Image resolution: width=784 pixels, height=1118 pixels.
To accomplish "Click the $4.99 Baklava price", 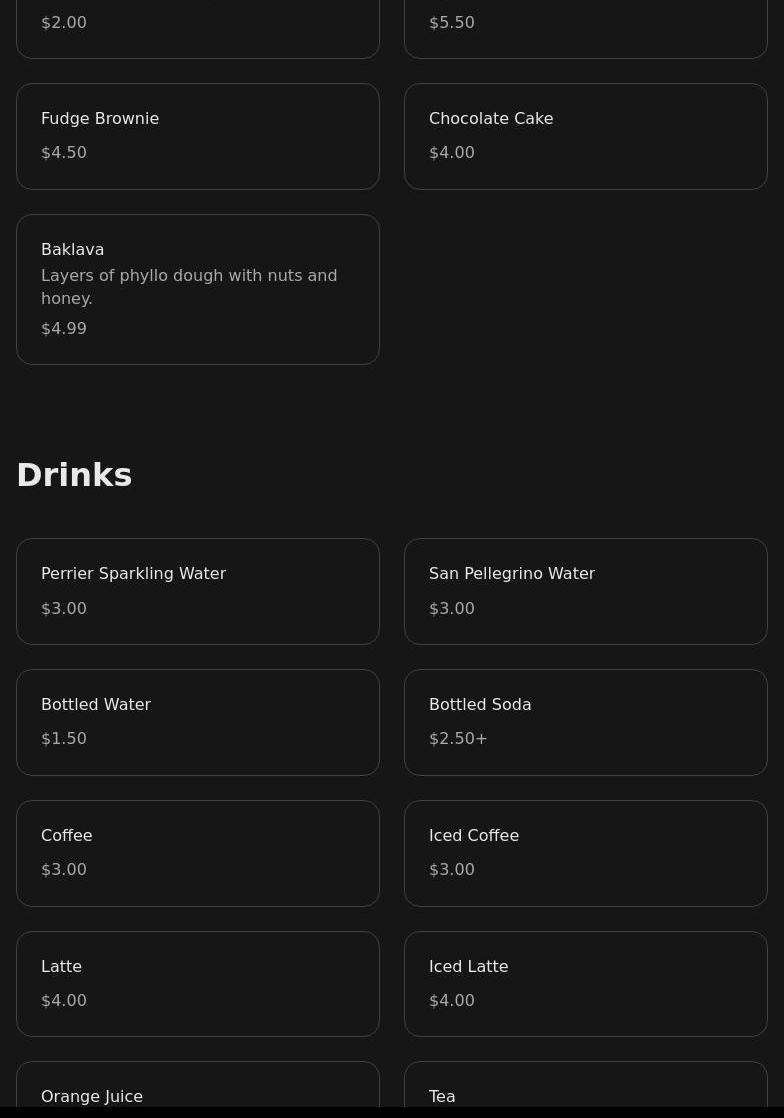I will 64,329.
